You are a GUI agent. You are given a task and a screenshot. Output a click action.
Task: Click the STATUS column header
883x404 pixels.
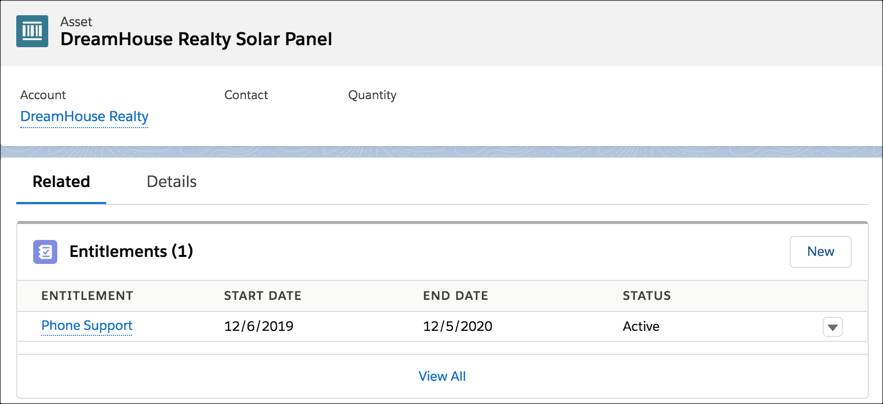pos(646,296)
